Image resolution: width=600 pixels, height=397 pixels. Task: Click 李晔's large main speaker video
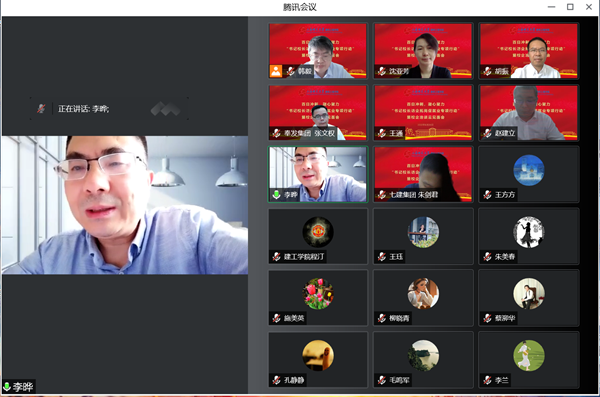(x=125, y=205)
